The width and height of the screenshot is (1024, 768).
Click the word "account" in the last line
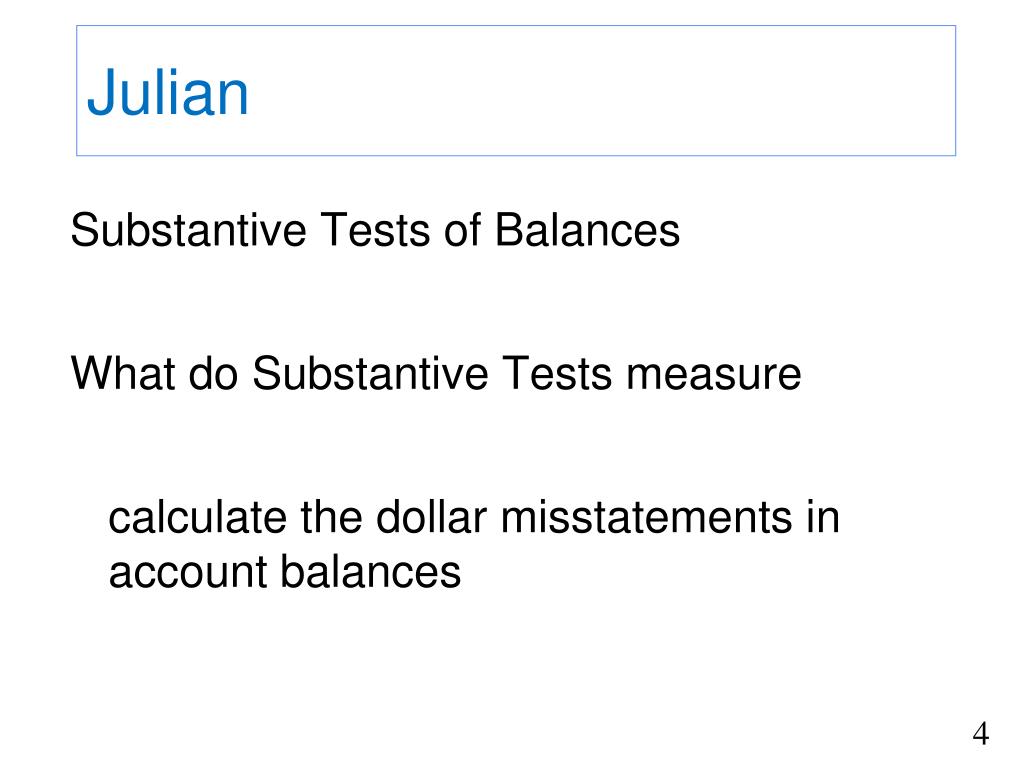tap(188, 573)
